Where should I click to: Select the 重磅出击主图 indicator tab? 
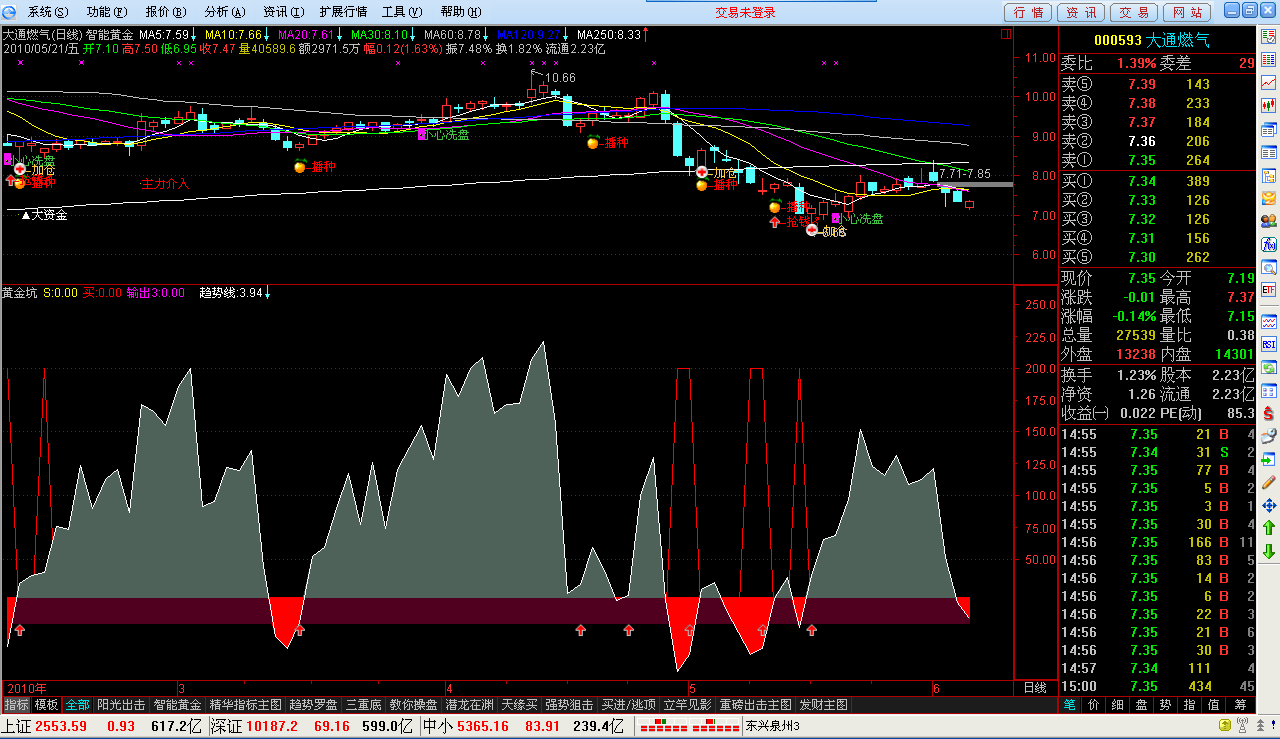[x=757, y=705]
